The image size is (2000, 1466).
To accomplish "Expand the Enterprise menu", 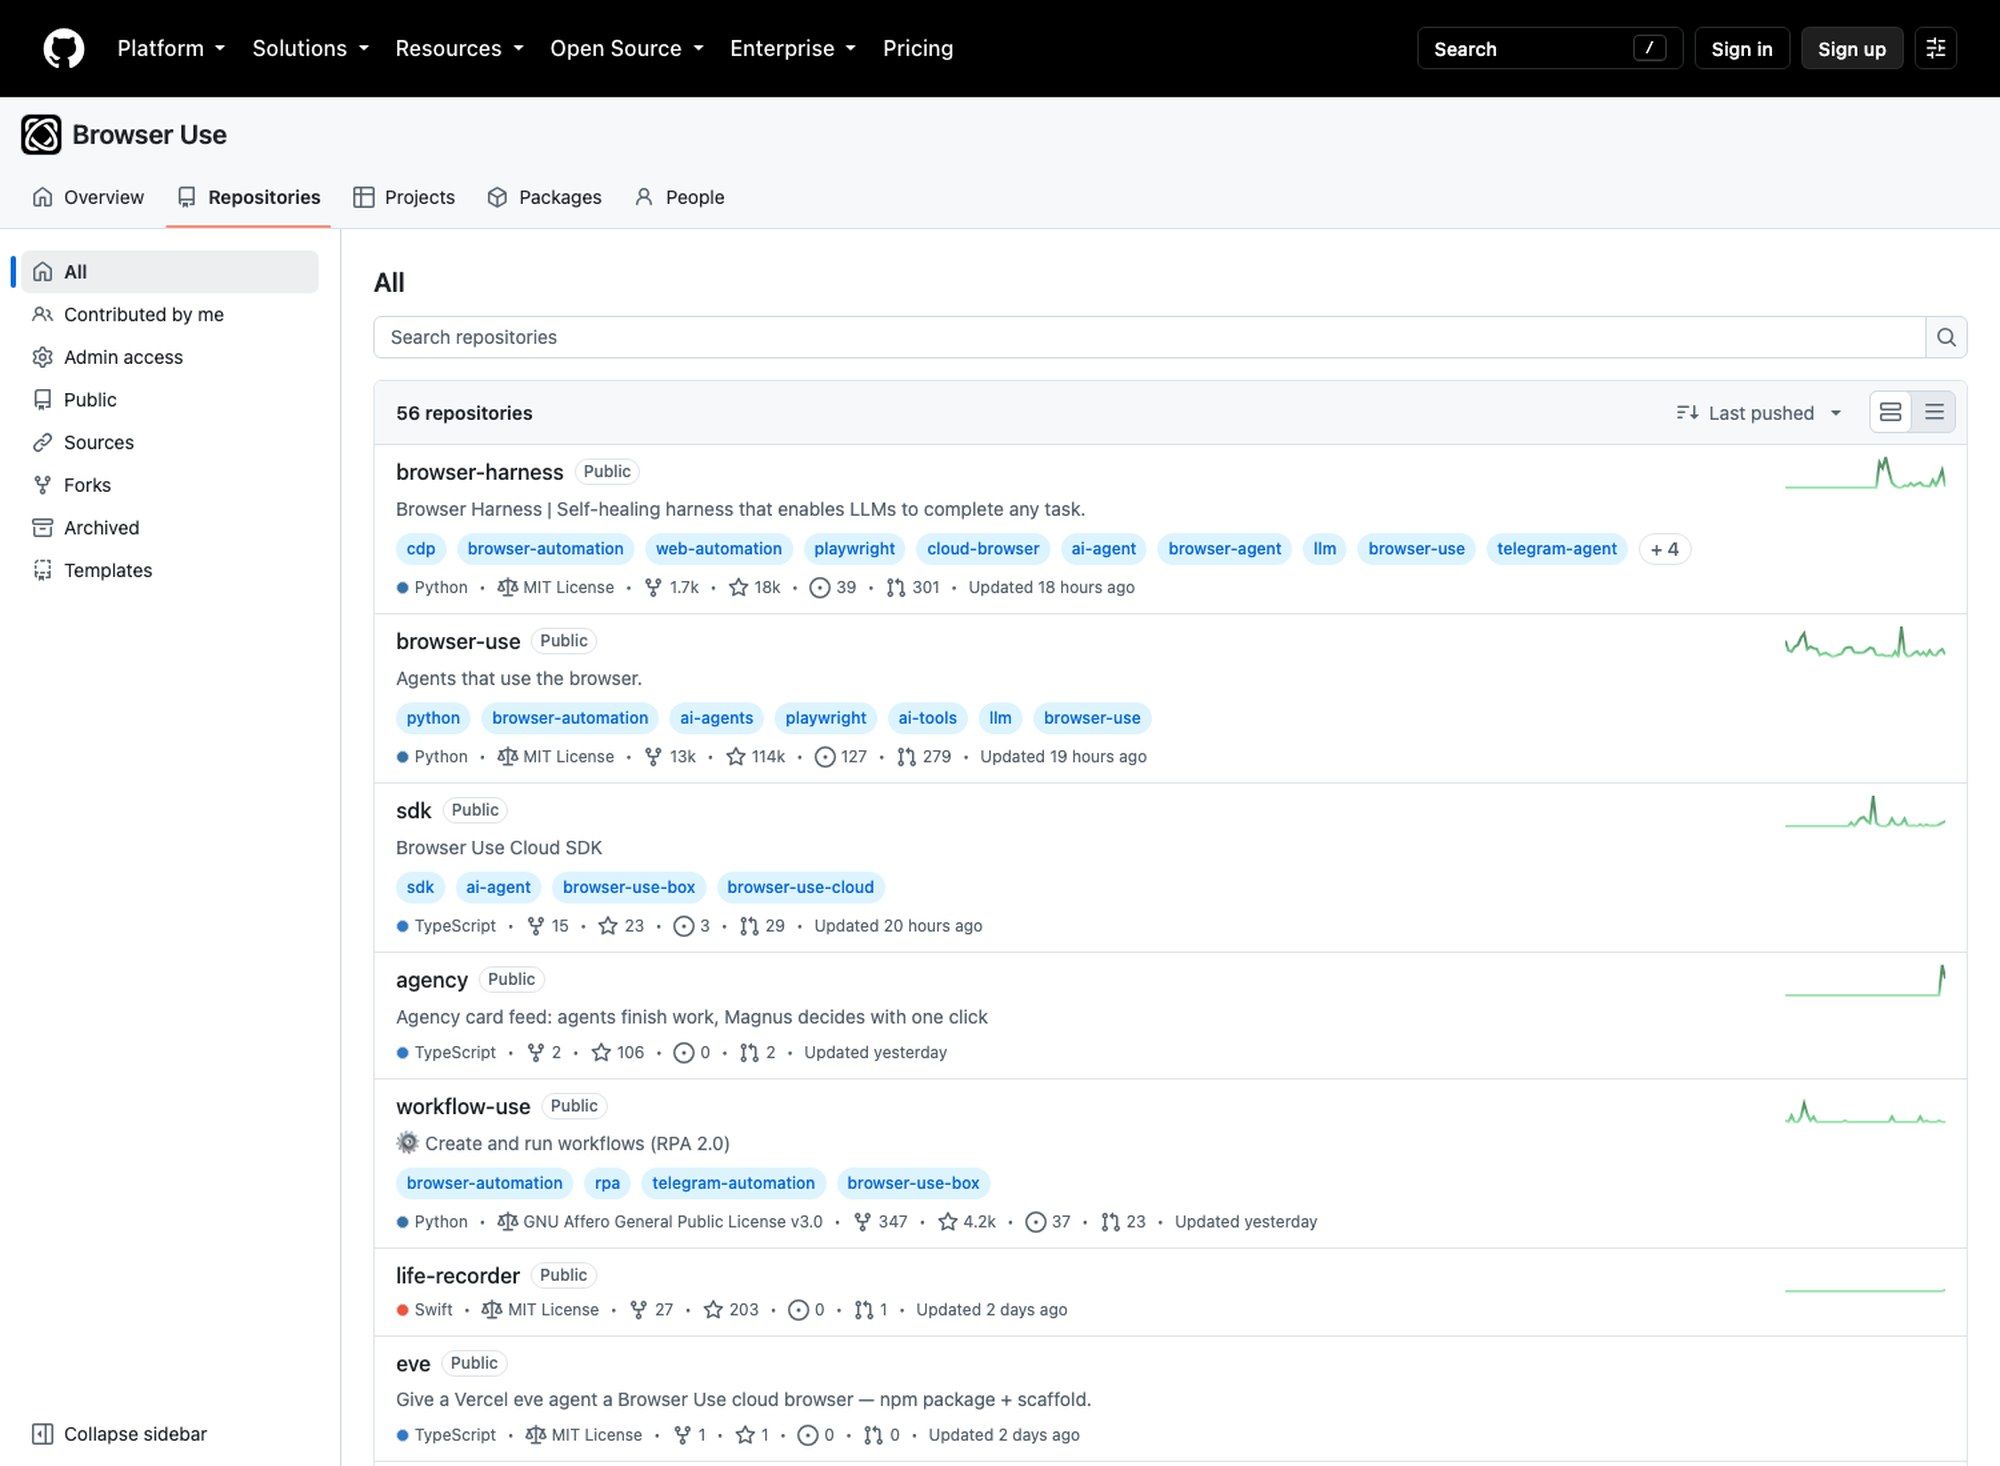I will [x=793, y=48].
